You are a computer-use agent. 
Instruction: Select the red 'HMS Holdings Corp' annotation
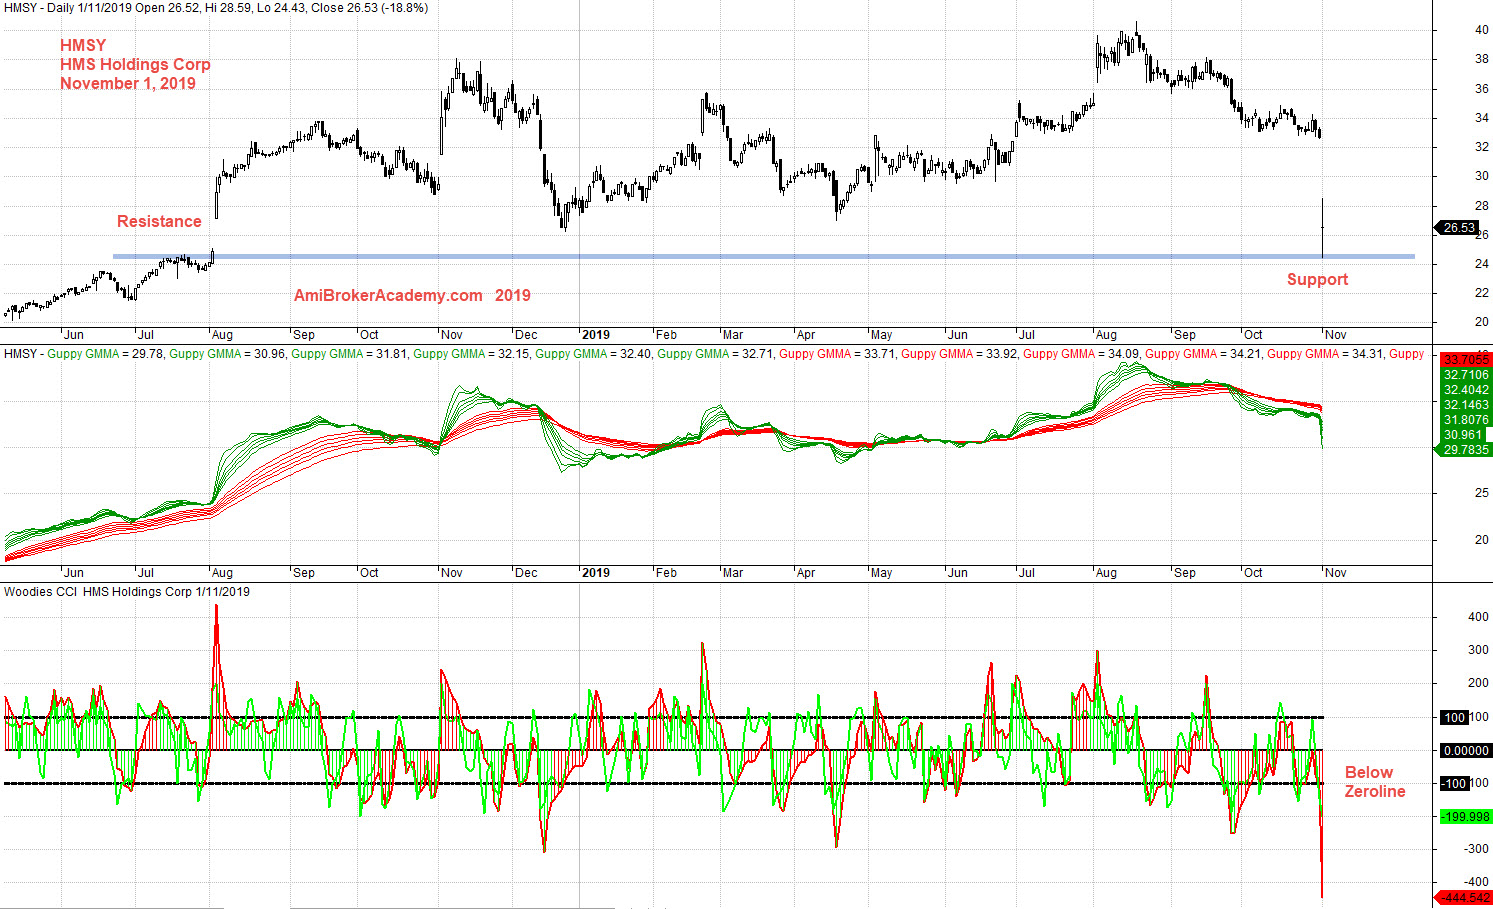click(x=135, y=64)
